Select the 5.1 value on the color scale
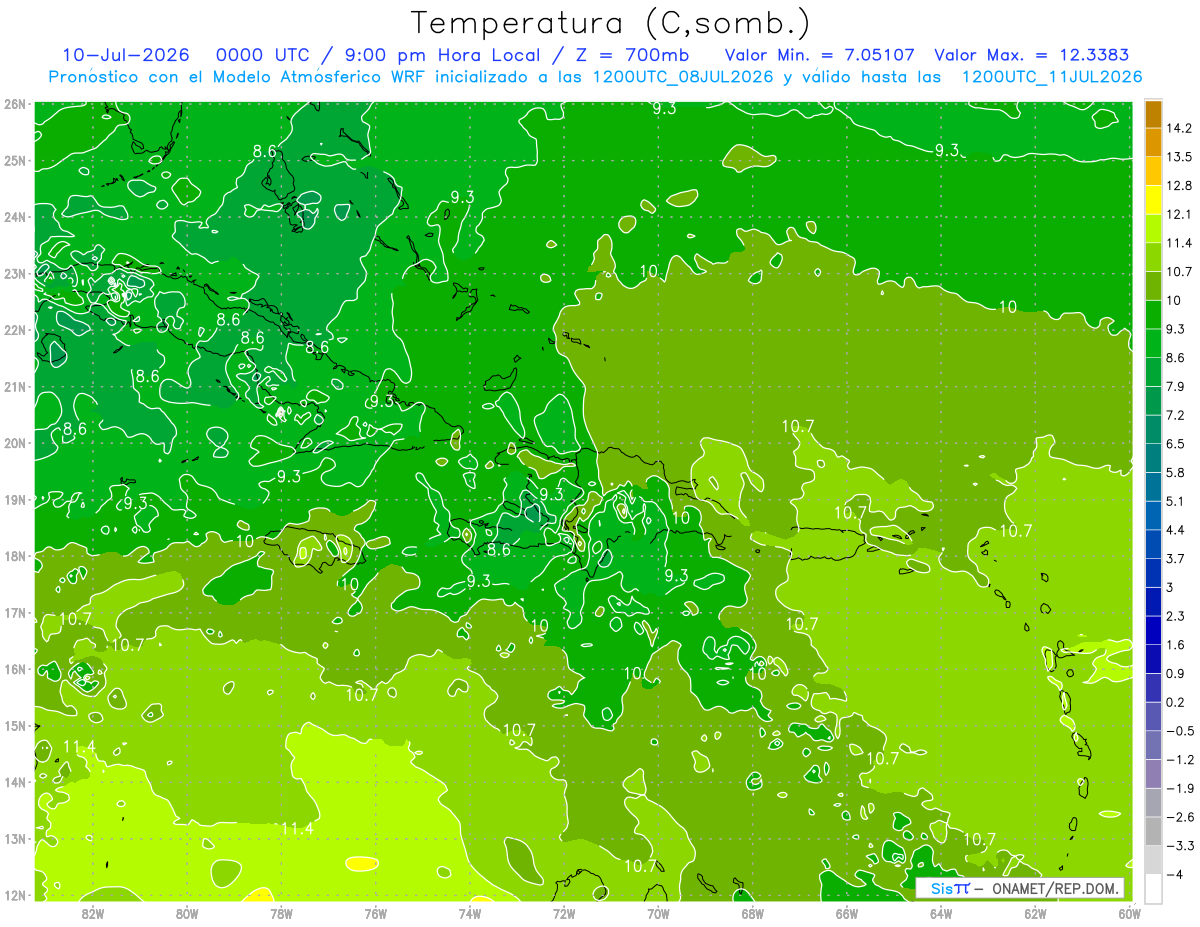The image size is (1200, 927). [1175, 501]
